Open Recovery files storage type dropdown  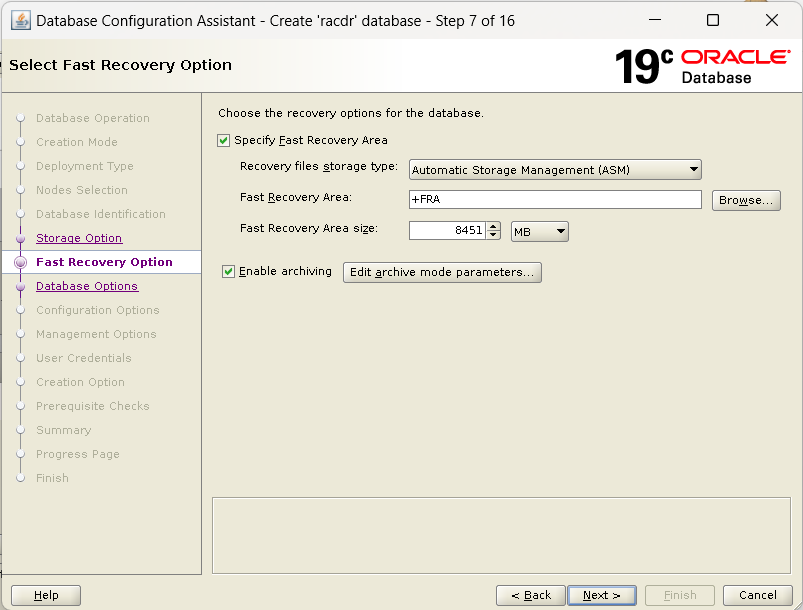[x=555, y=170]
